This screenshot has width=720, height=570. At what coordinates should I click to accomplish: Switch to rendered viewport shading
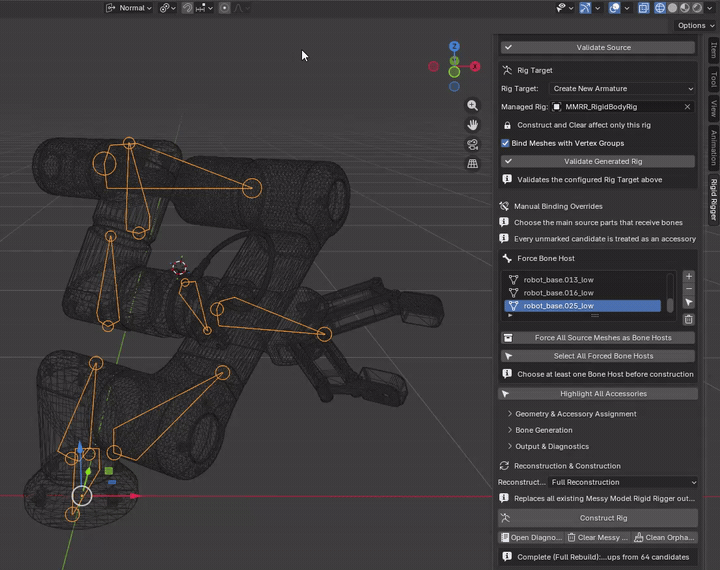point(697,8)
